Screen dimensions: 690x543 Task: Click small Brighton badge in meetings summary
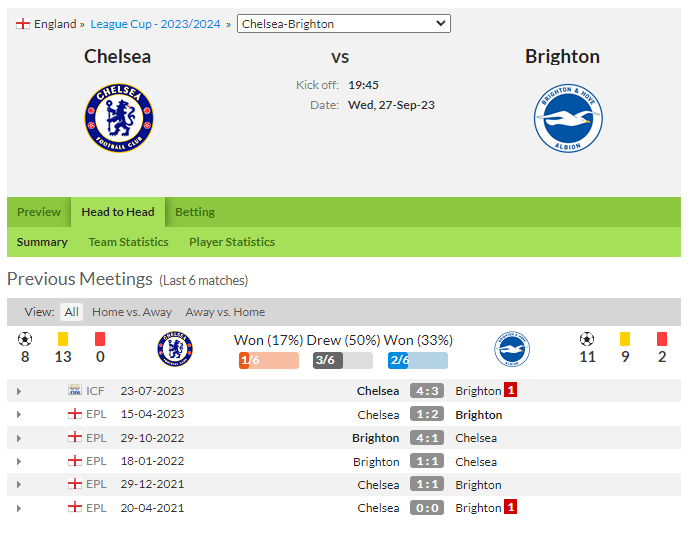[x=511, y=349]
